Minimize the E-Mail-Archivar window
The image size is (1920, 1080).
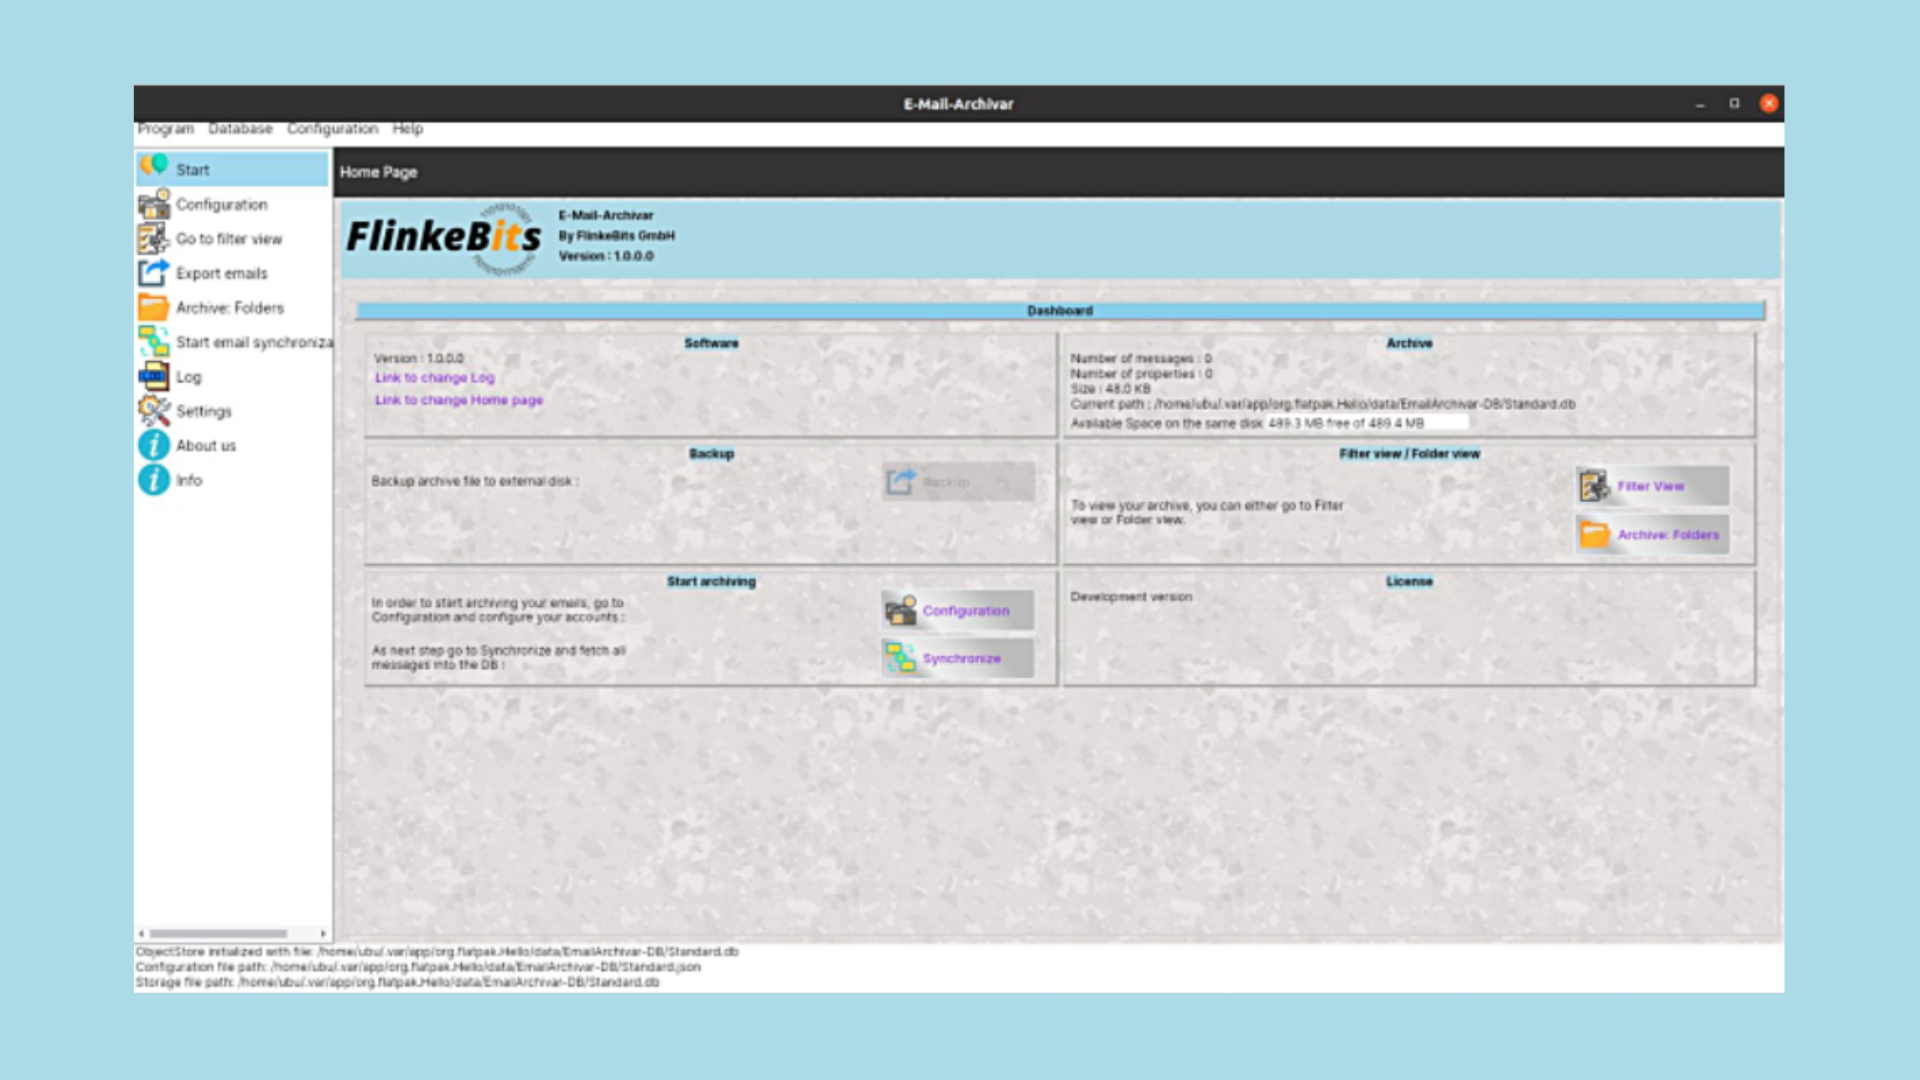[x=1700, y=104]
